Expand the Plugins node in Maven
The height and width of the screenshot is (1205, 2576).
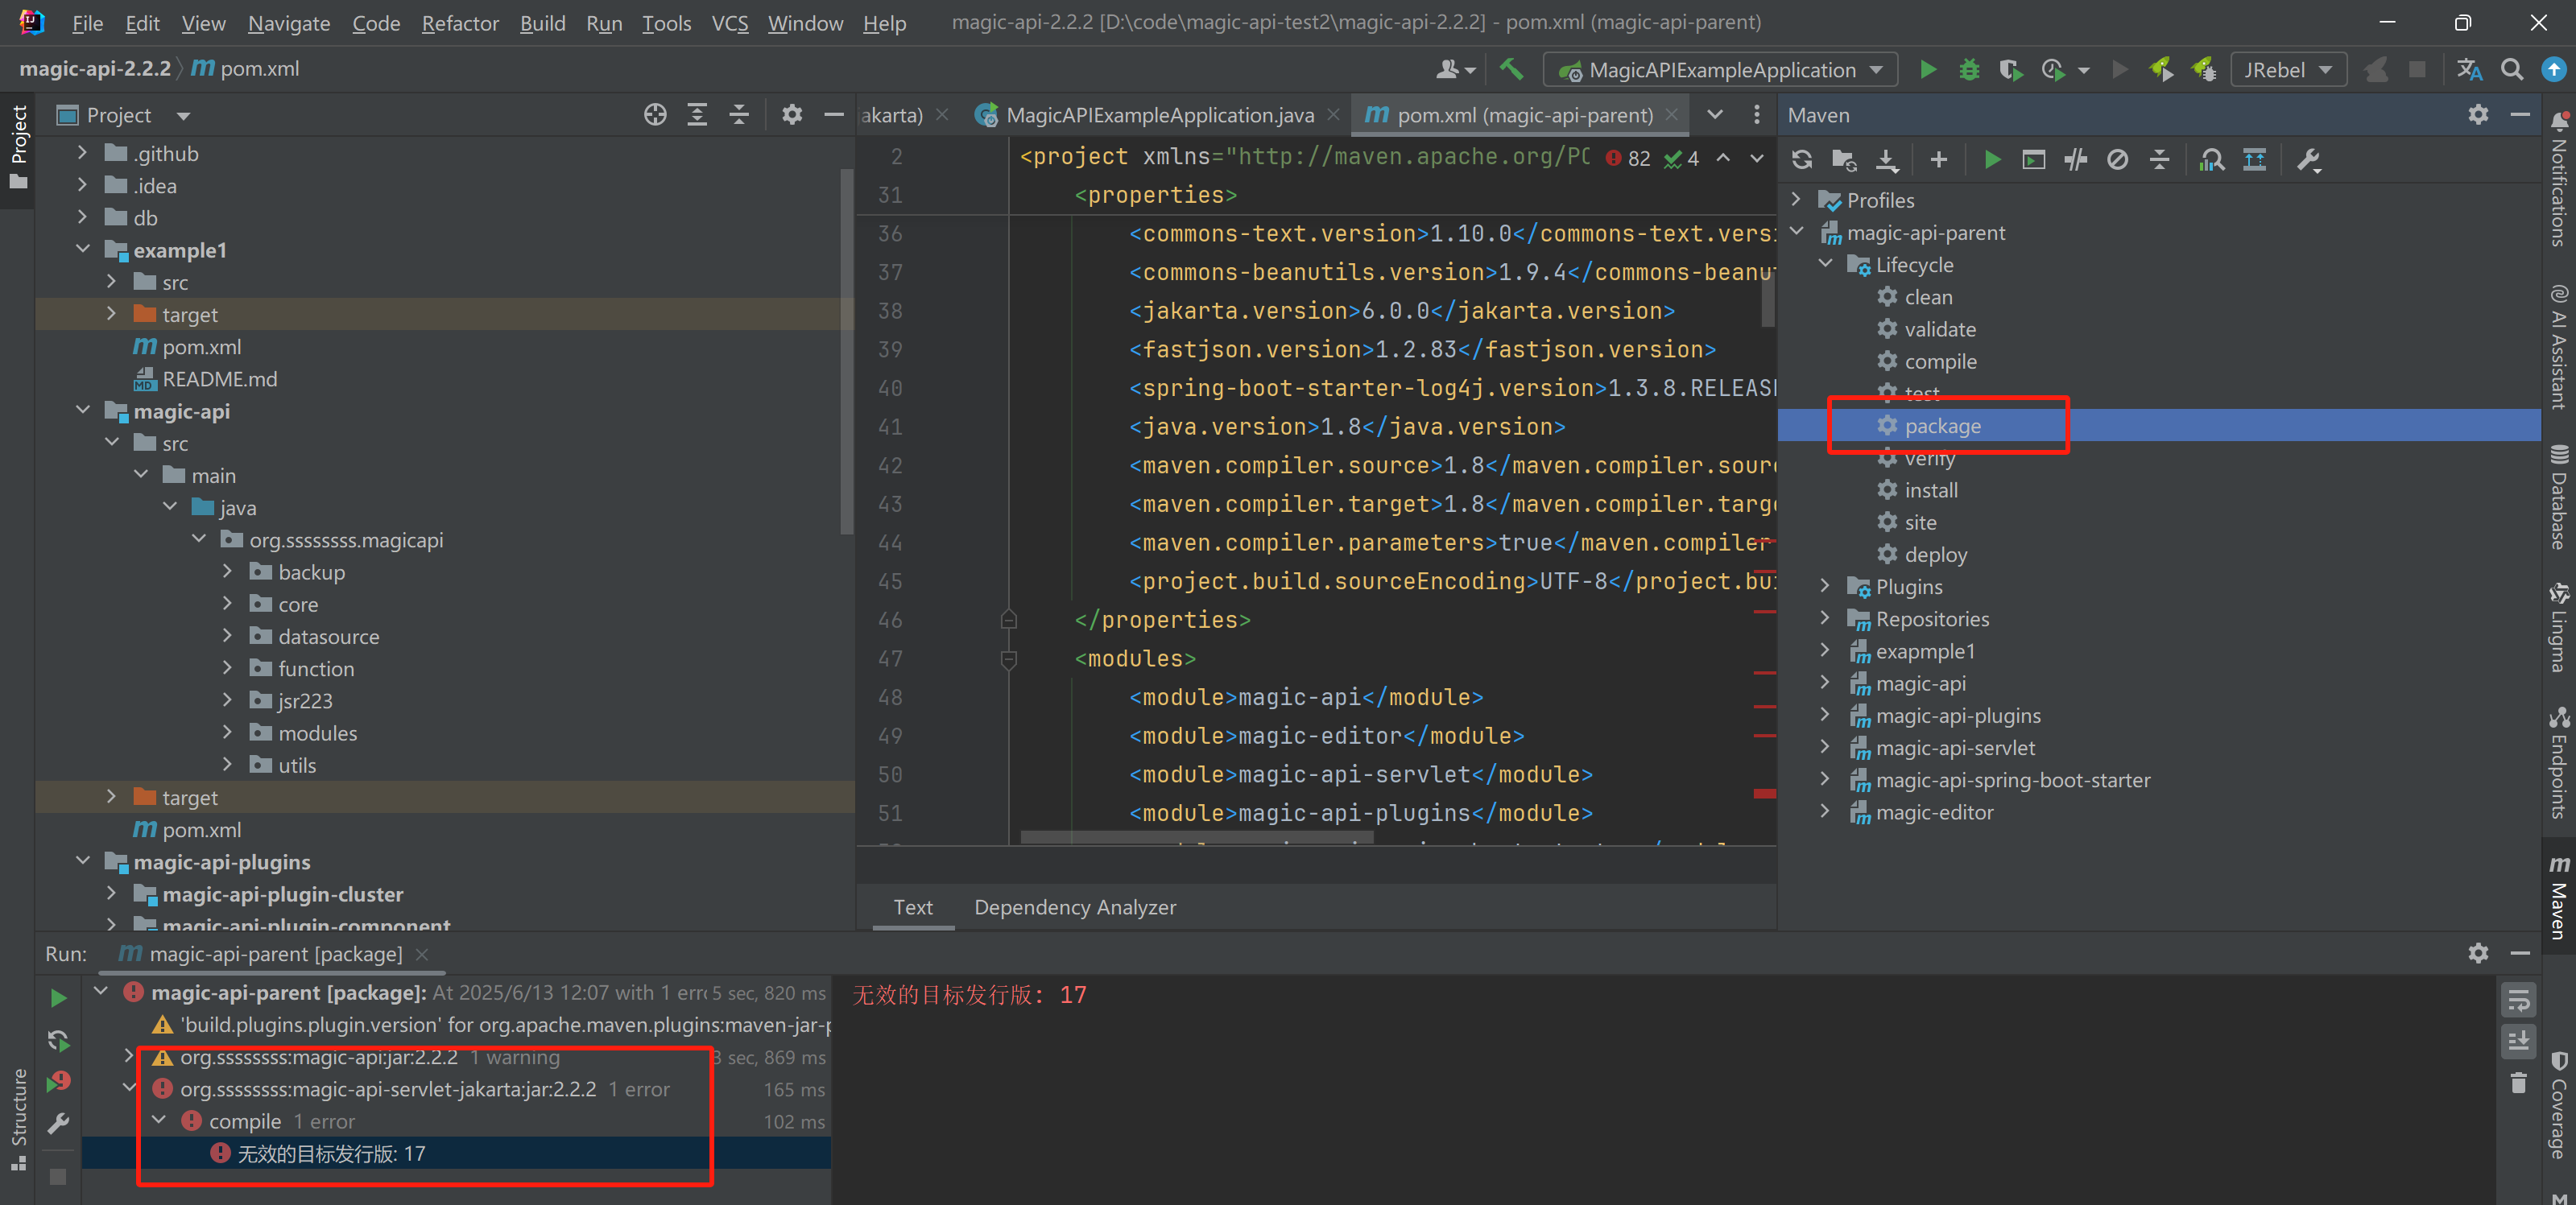1825,587
